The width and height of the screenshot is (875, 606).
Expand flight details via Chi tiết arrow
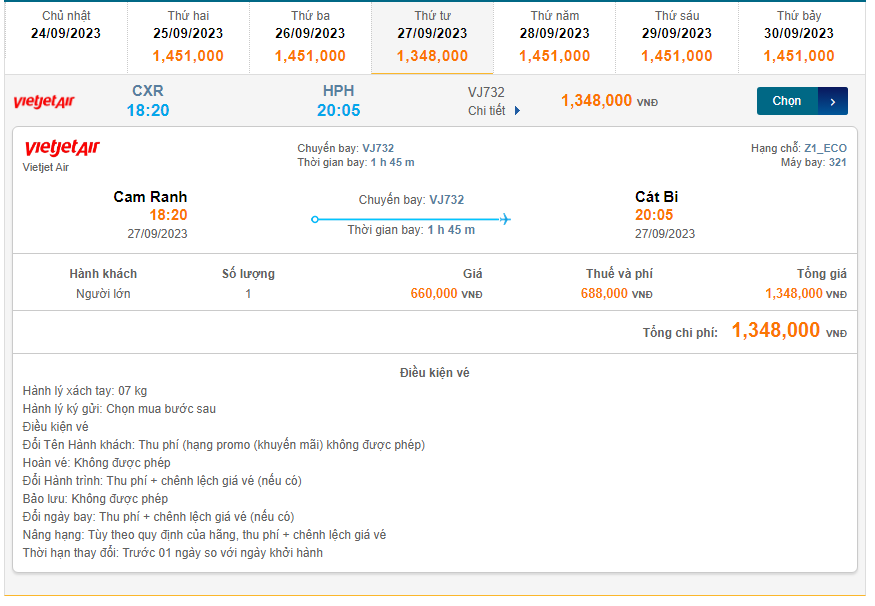pyautogui.click(x=517, y=111)
